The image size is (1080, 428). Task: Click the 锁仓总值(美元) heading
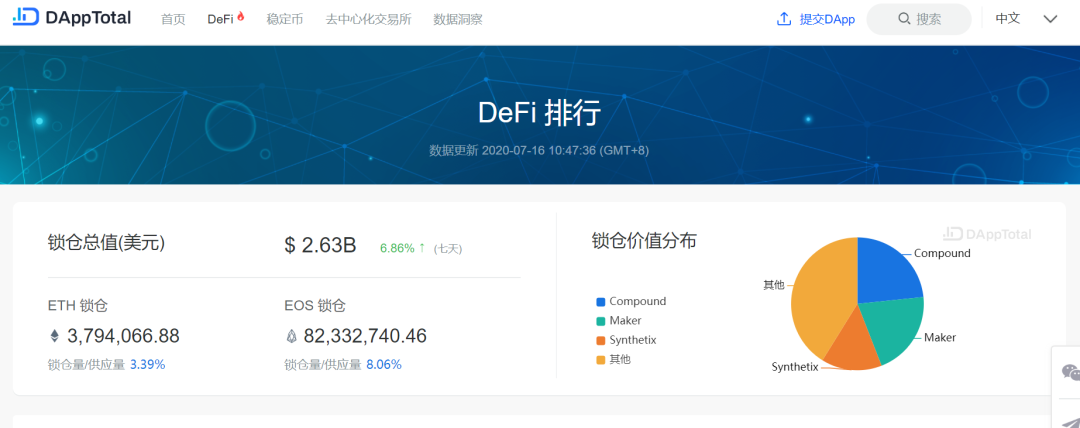point(106,243)
